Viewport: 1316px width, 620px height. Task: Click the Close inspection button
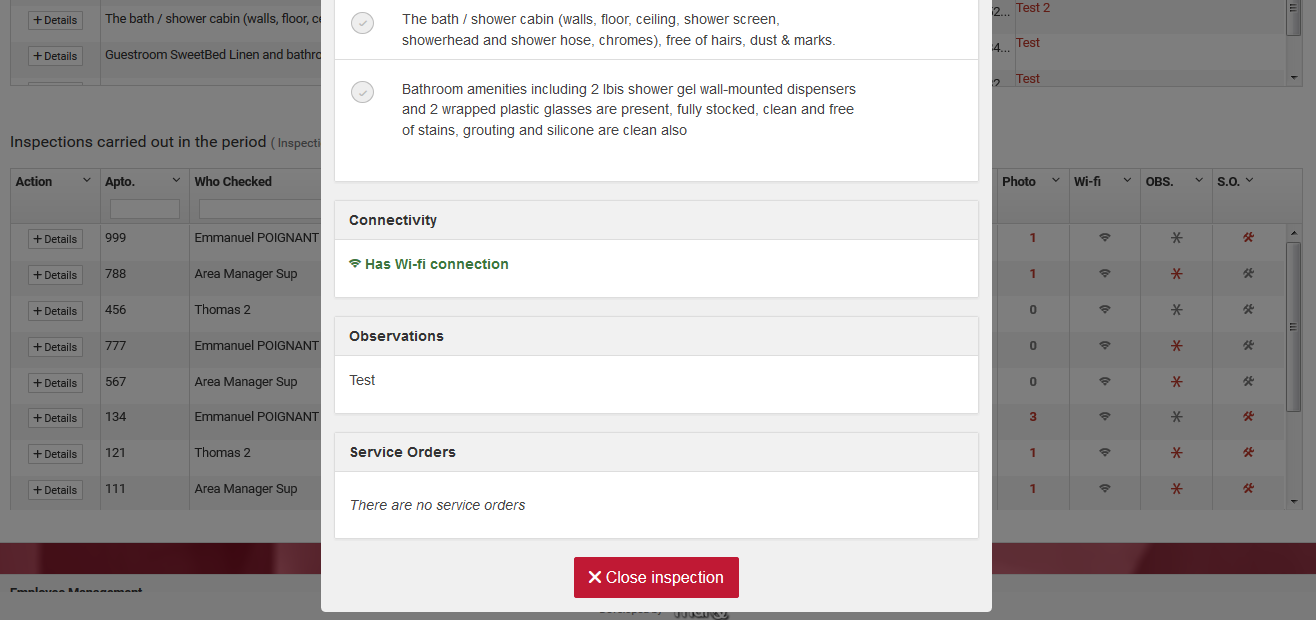[656, 577]
